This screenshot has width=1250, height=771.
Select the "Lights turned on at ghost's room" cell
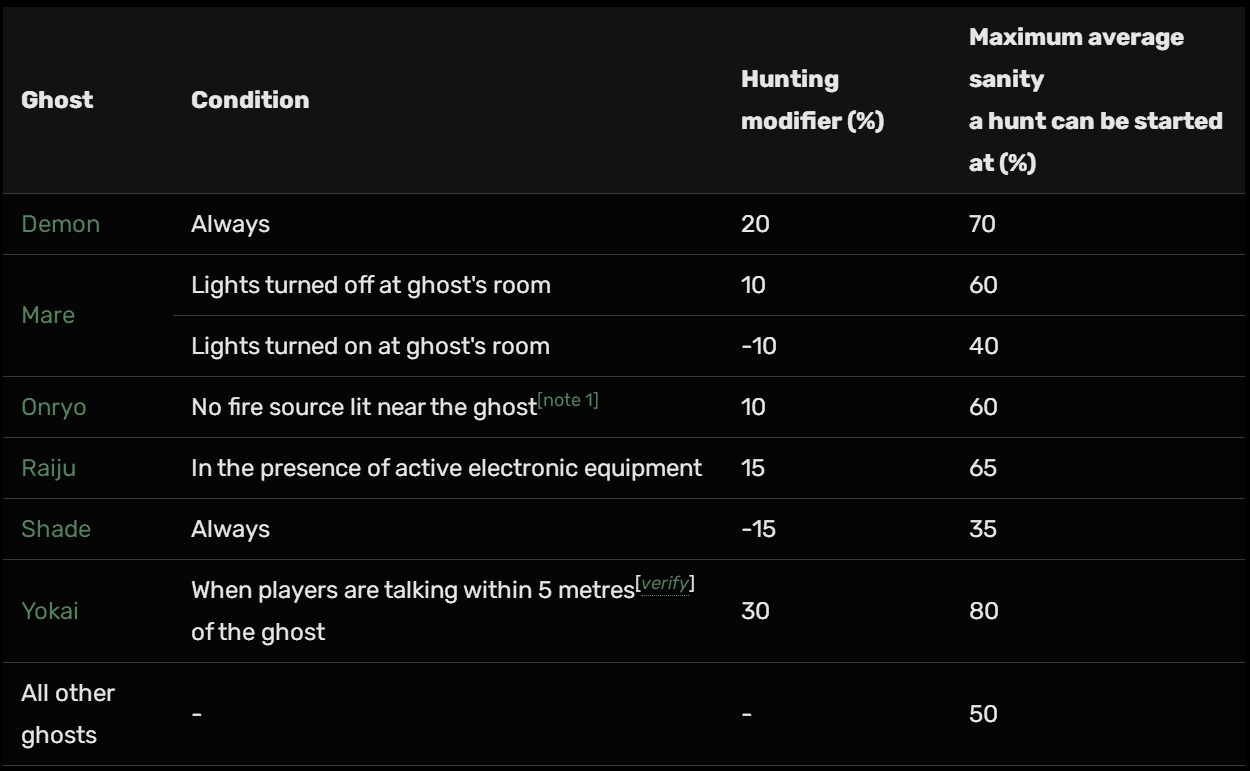click(370, 346)
